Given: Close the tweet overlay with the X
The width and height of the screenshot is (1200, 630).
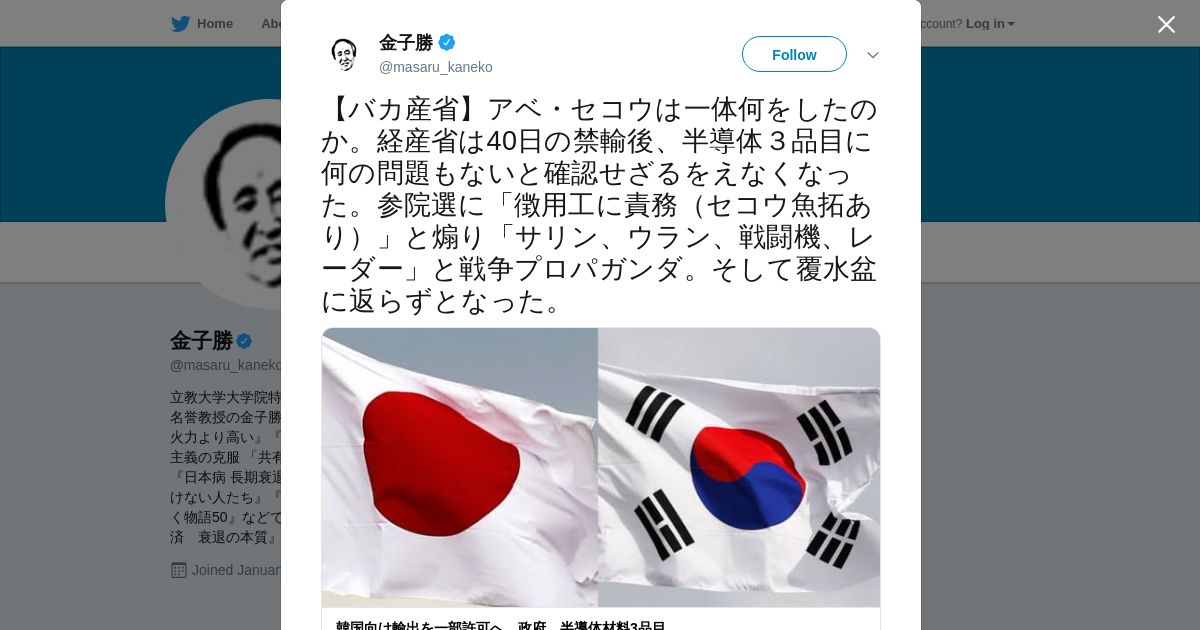Looking at the screenshot, I should 1166,24.
